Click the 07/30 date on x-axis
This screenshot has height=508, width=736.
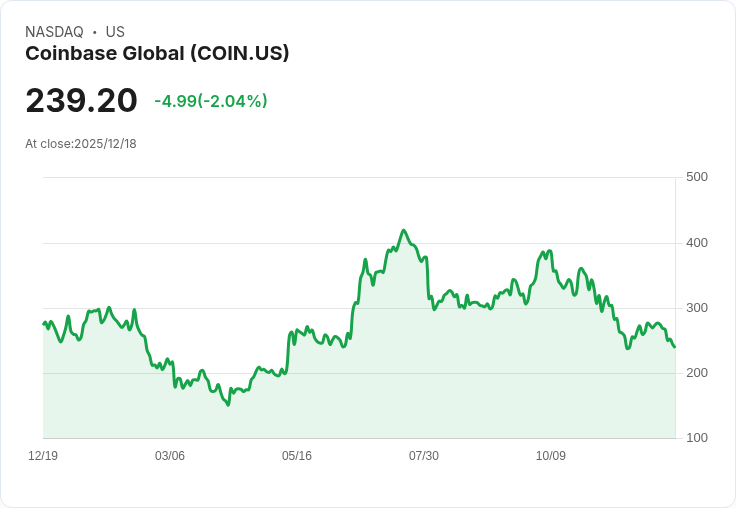point(424,456)
